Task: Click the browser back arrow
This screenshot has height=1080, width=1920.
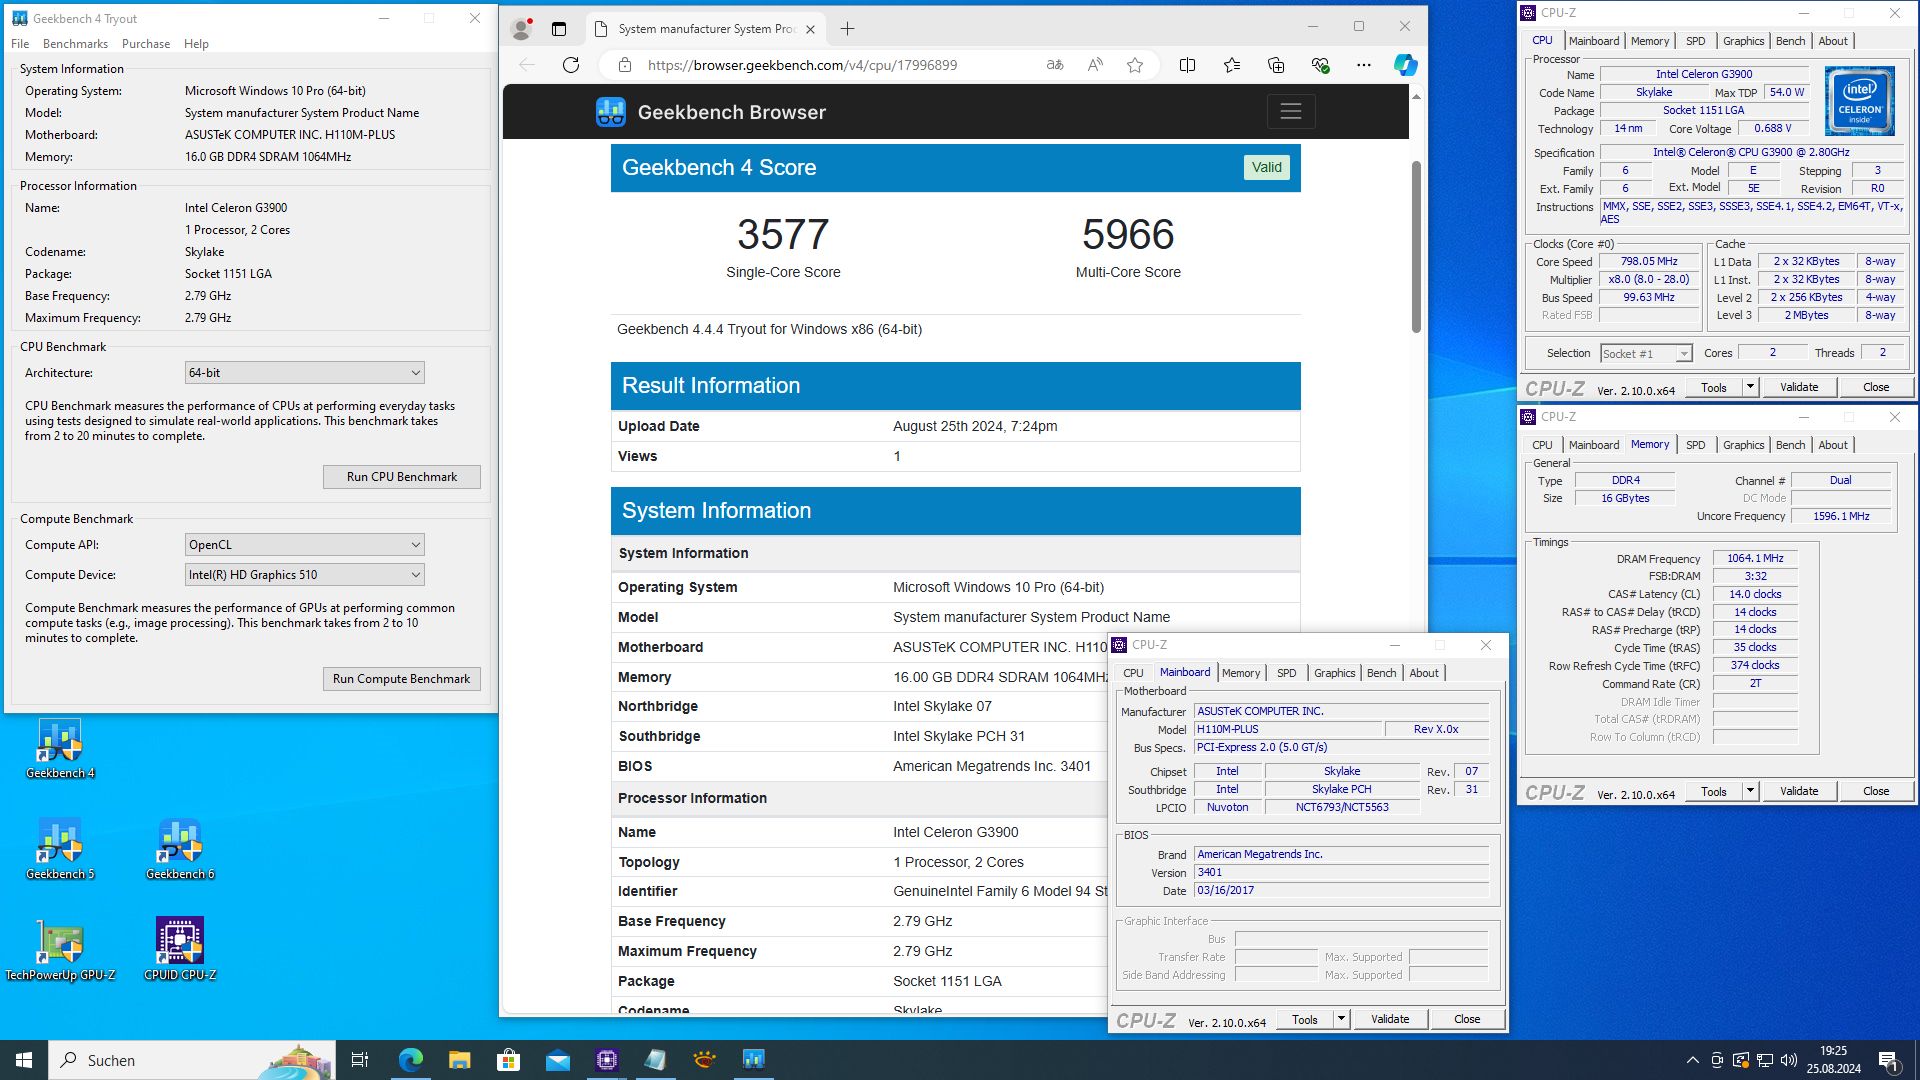Action: tap(527, 65)
